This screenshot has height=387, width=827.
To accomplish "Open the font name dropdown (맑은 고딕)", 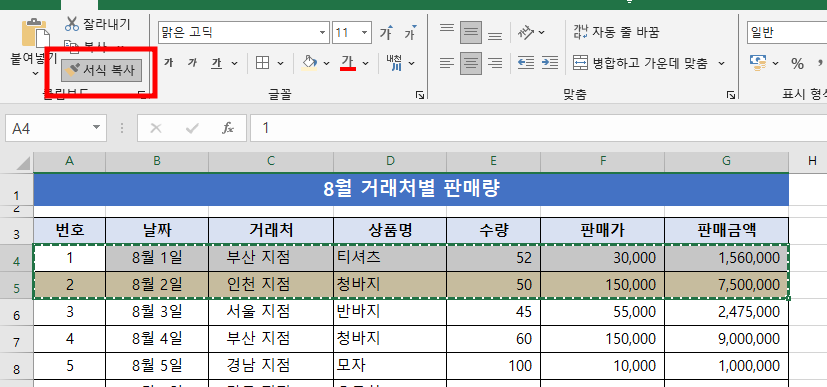I will click(x=323, y=33).
